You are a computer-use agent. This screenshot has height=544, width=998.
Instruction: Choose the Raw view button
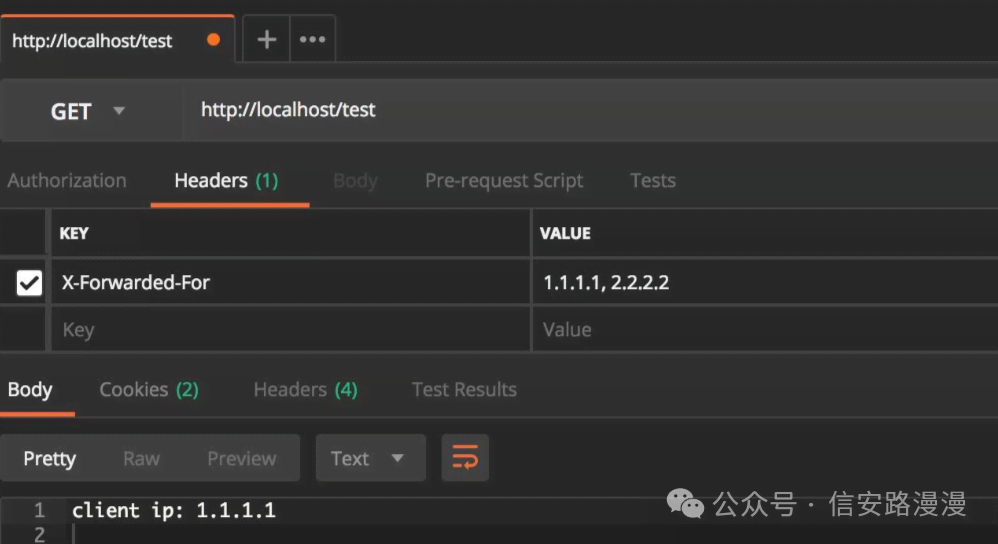pyautogui.click(x=141, y=458)
